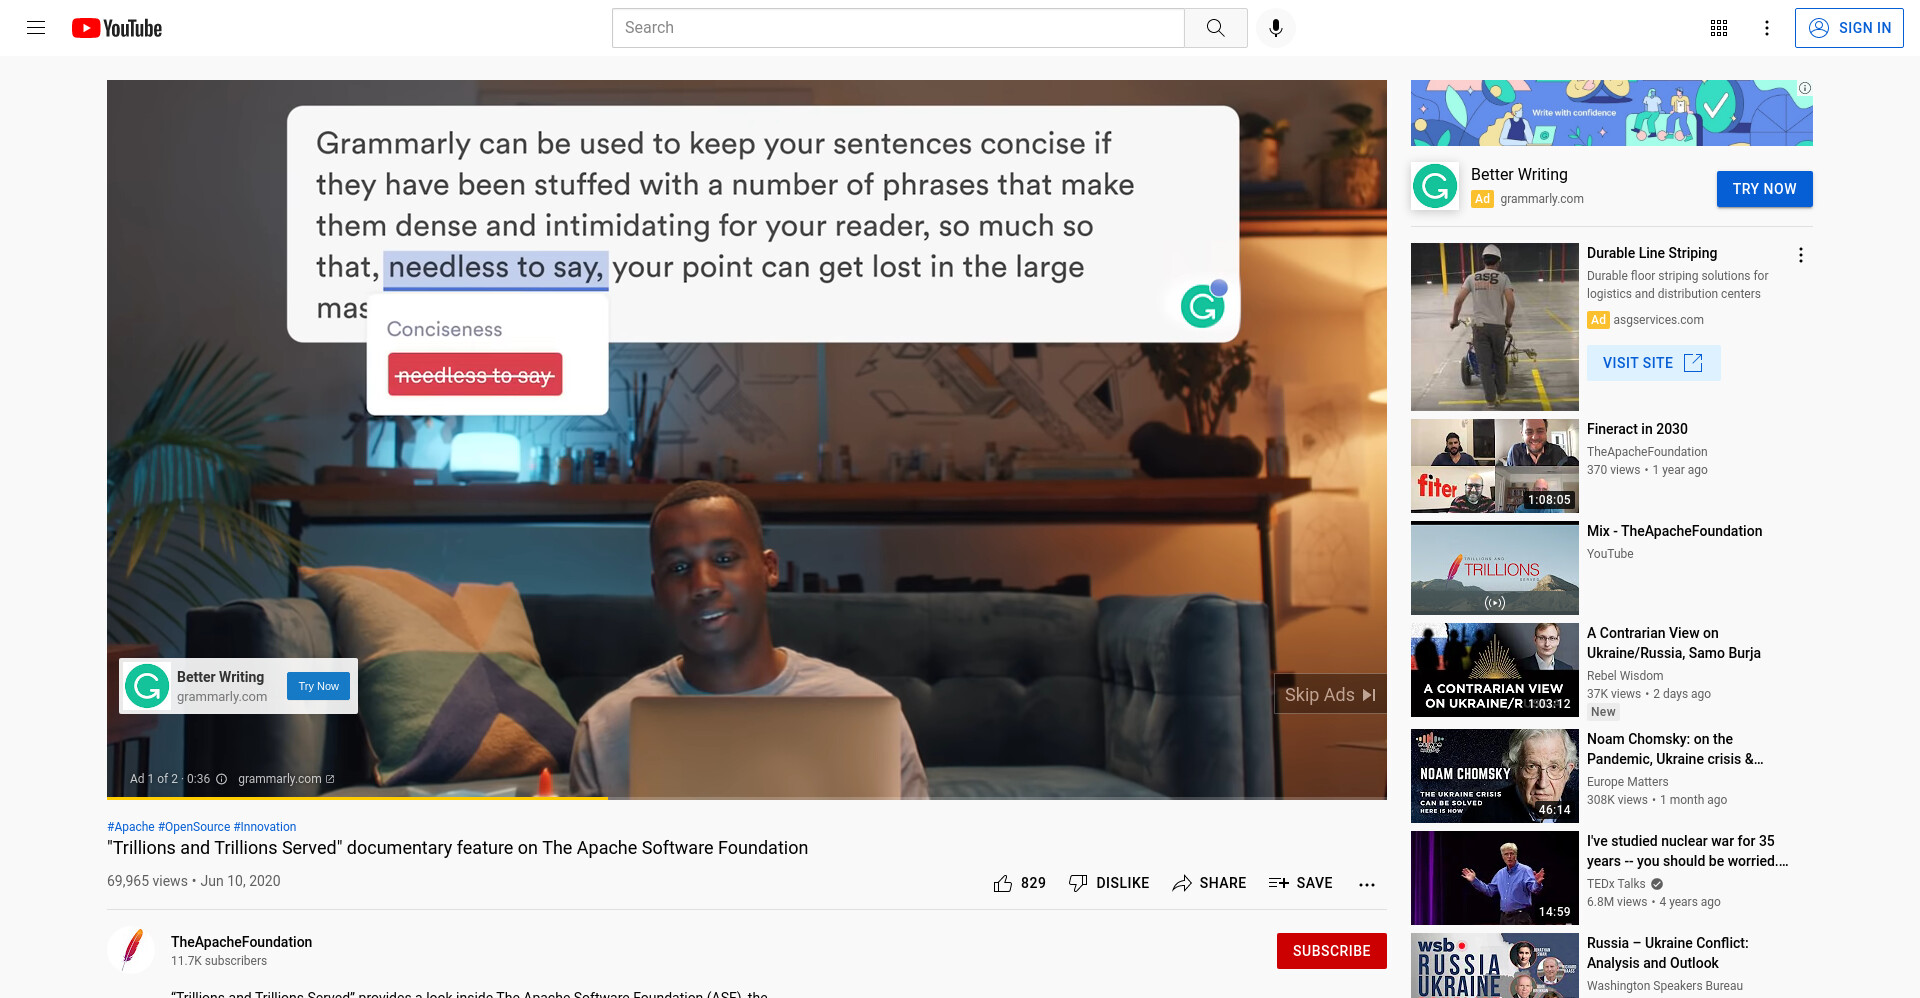The image size is (1920, 998).
Task: Click the #Apache hashtag
Action: point(131,827)
